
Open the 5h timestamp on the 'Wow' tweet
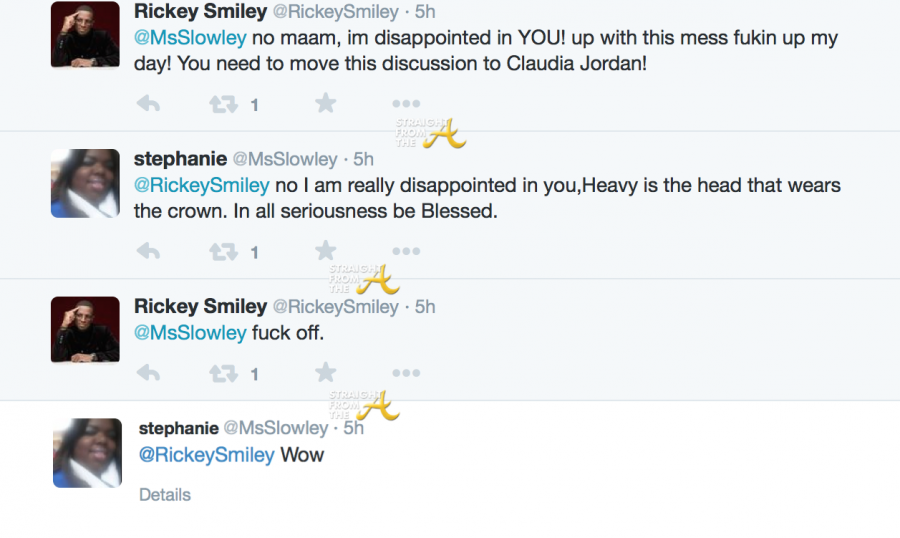[353, 428]
